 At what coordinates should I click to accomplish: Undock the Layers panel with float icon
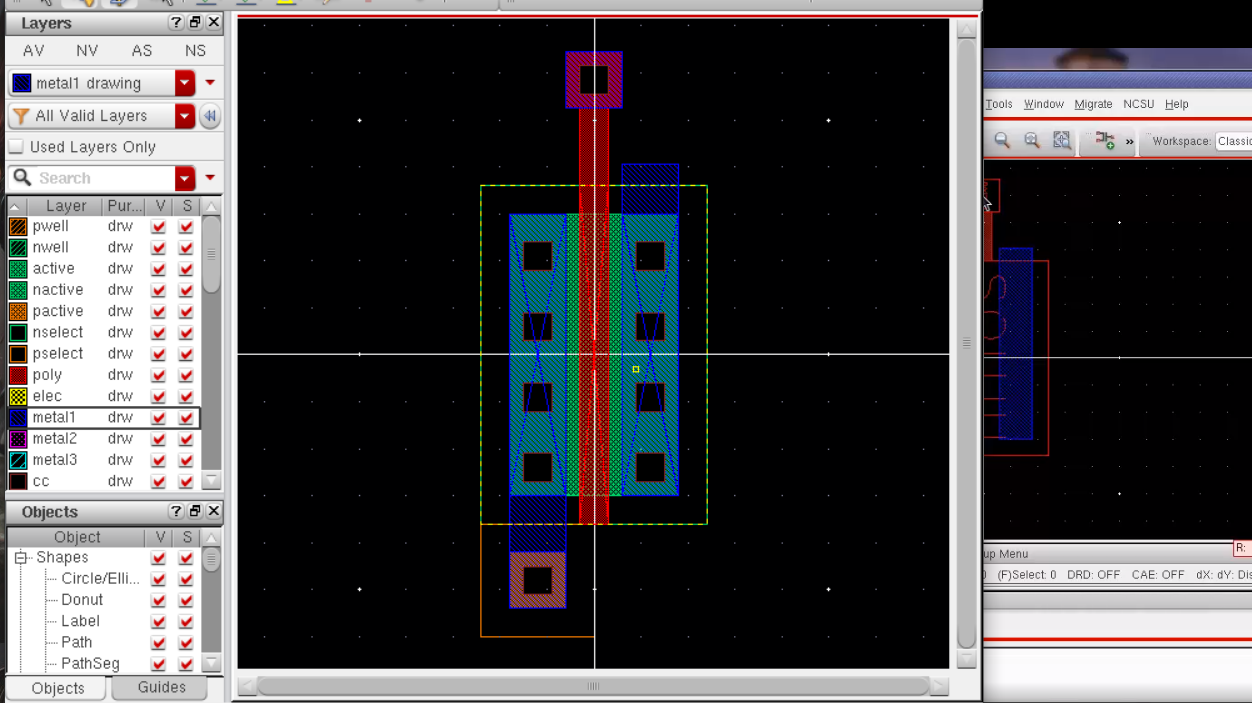coord(195,22)
